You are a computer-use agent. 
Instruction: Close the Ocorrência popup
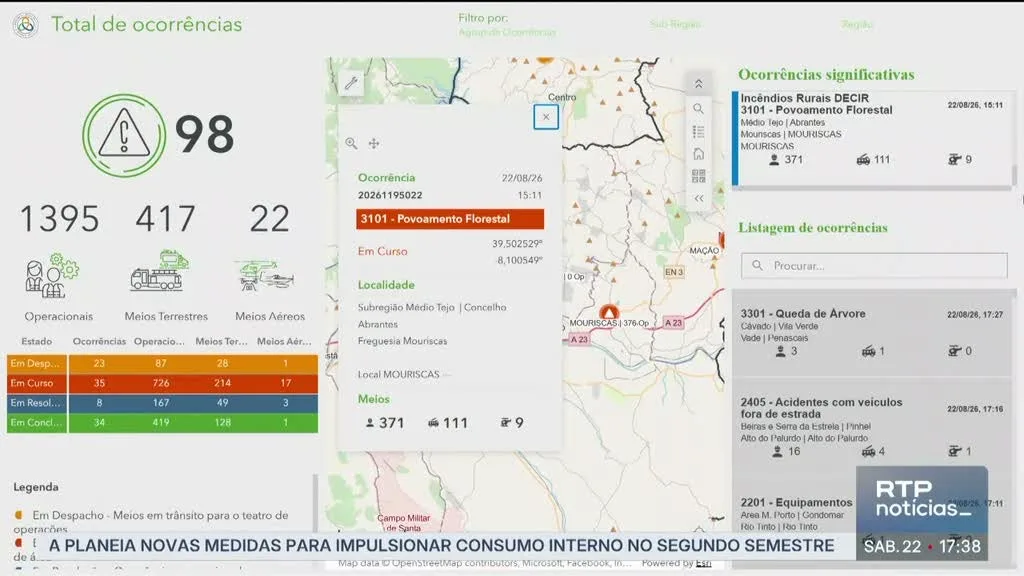[x=546, y=117]
